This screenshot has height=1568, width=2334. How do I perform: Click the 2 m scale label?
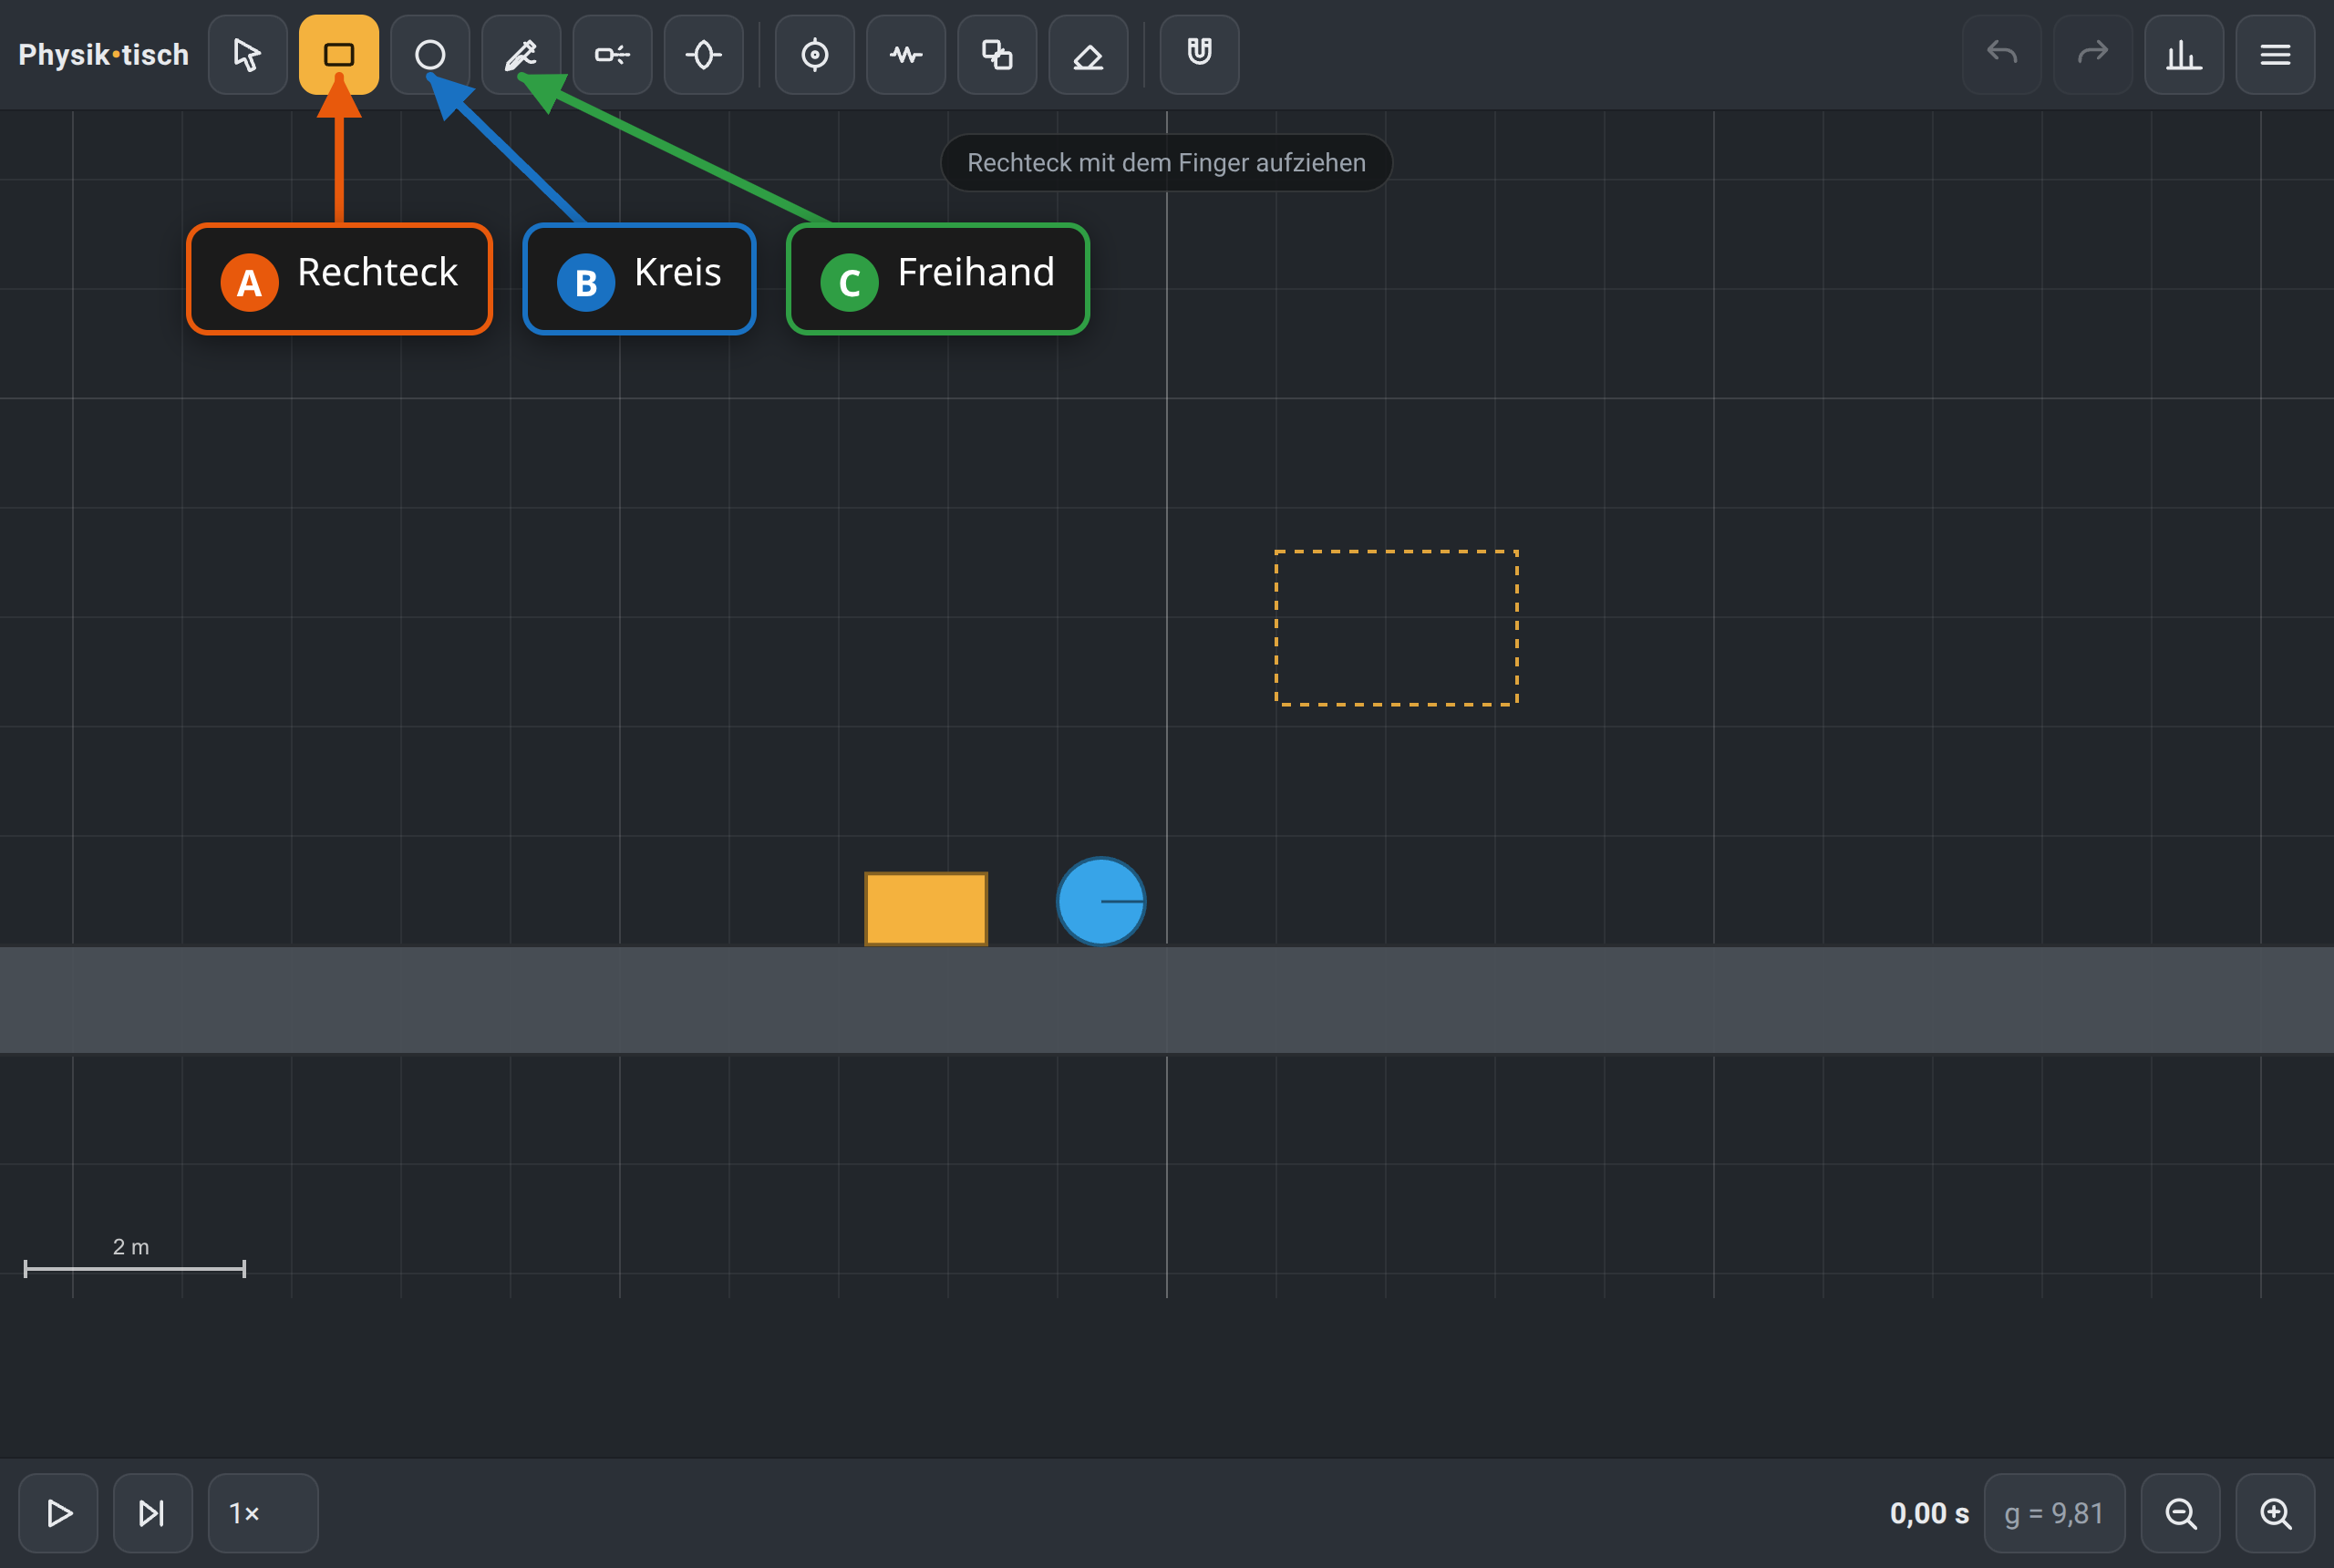tap(131, 1247)
